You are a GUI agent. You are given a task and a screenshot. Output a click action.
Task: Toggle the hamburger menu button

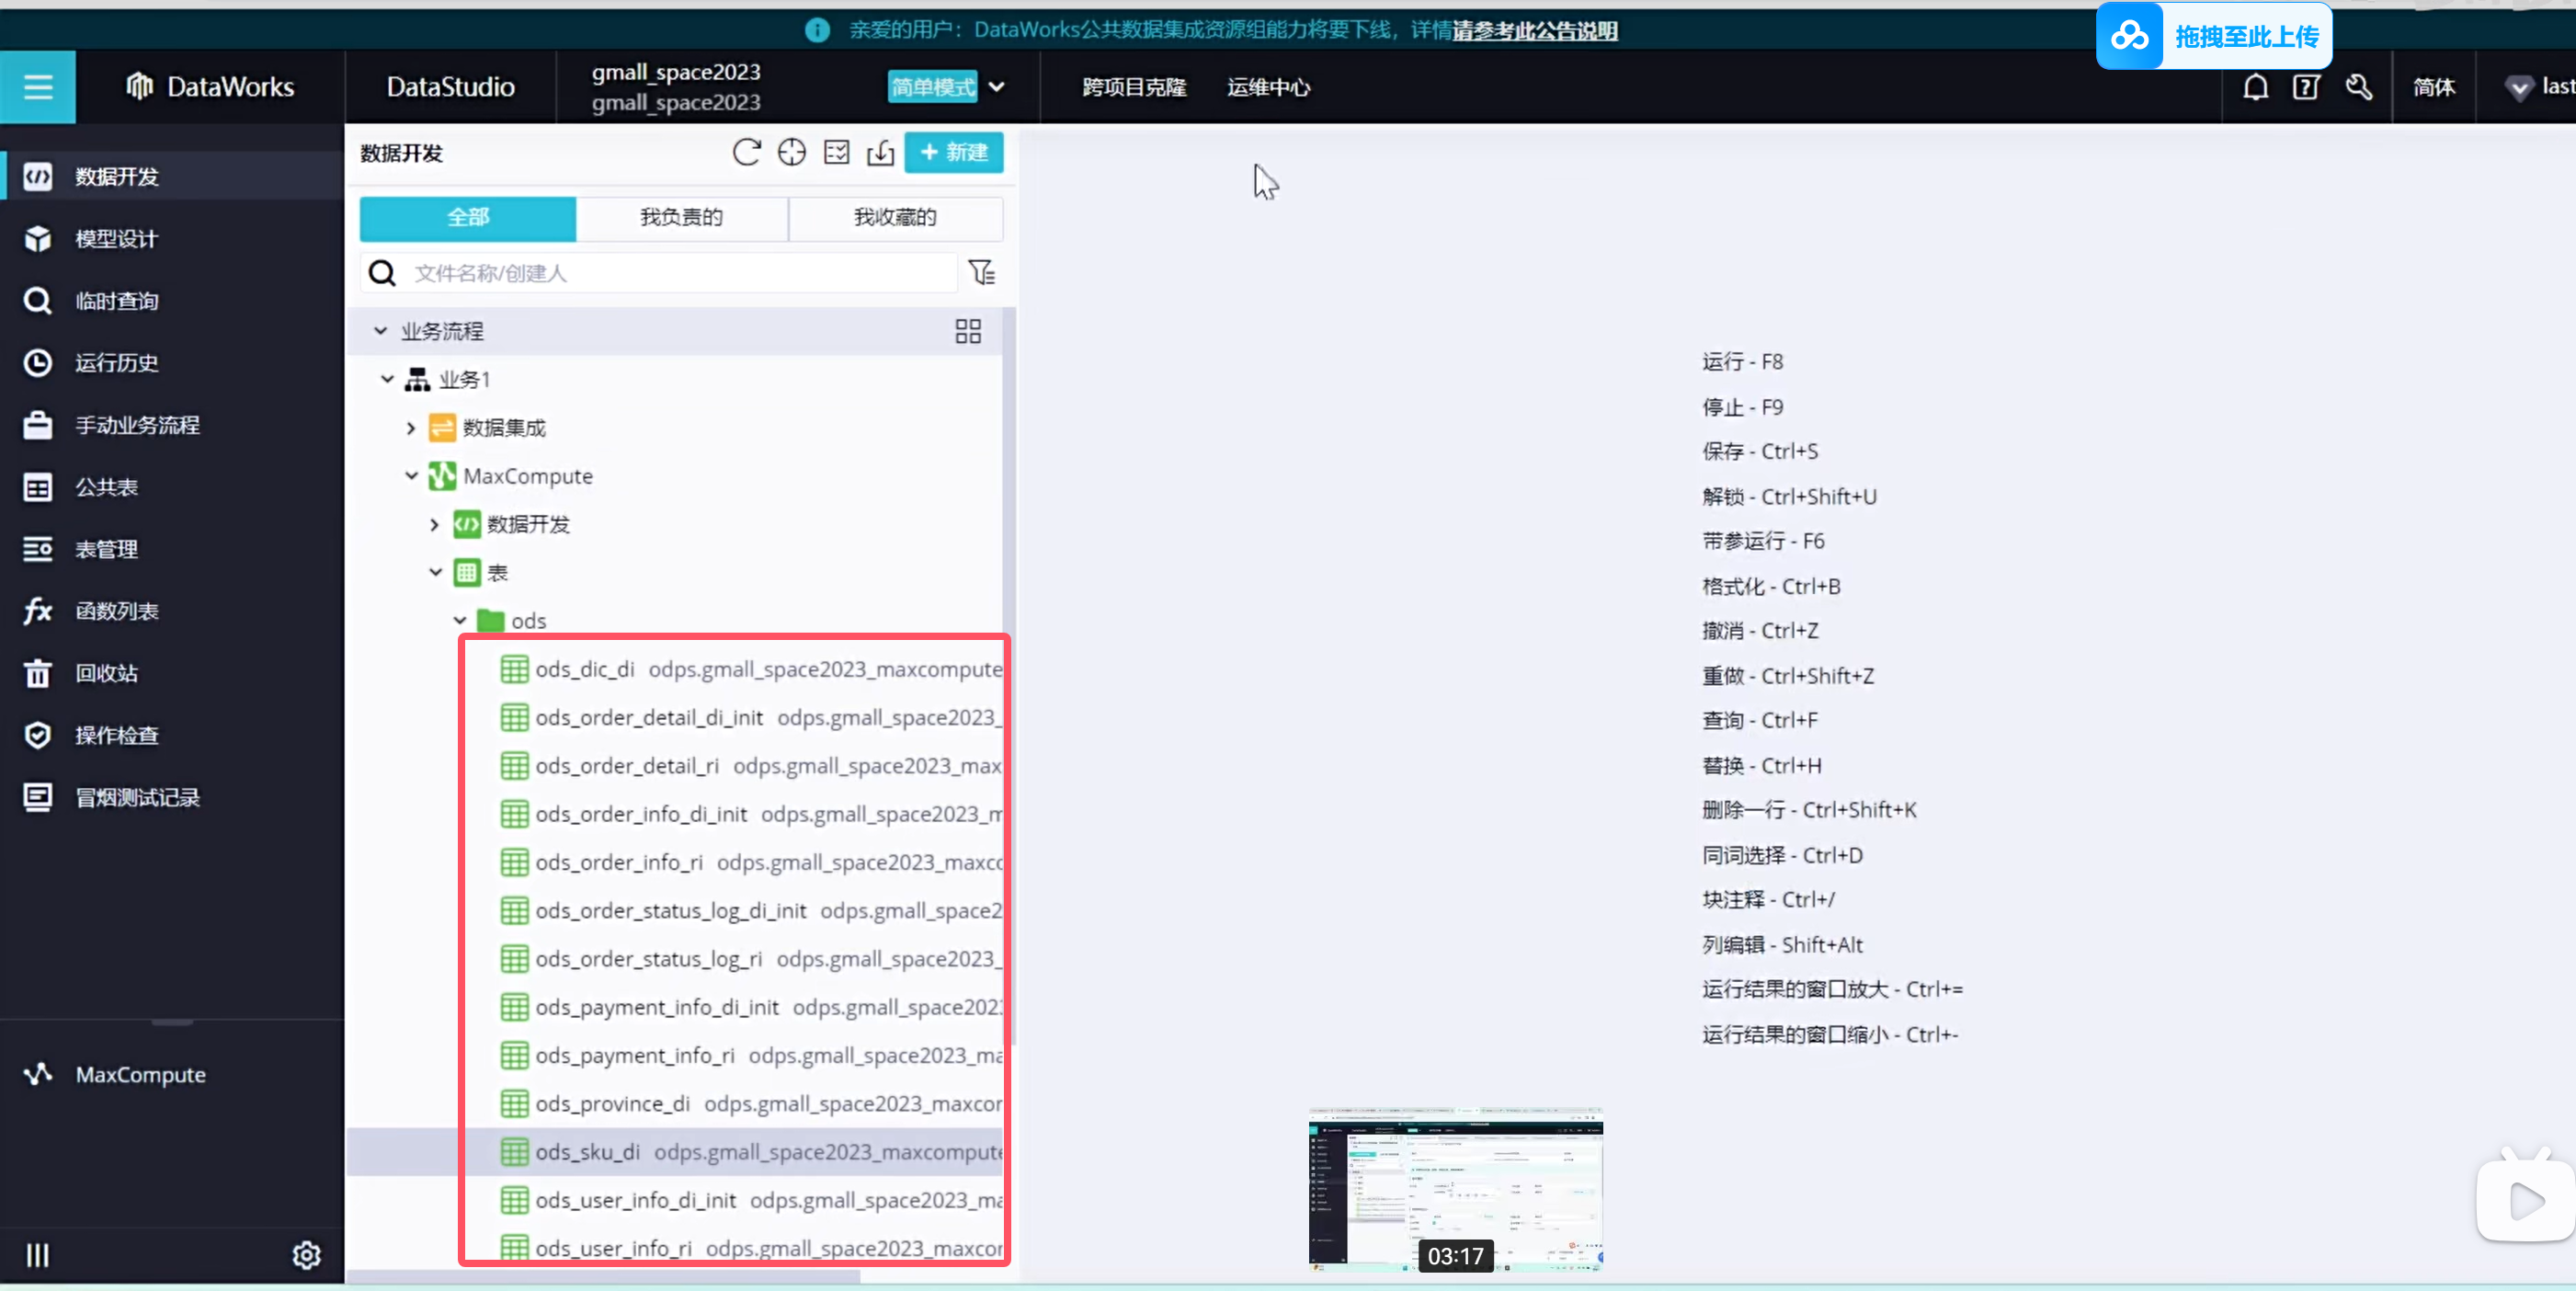click(38, 87)
